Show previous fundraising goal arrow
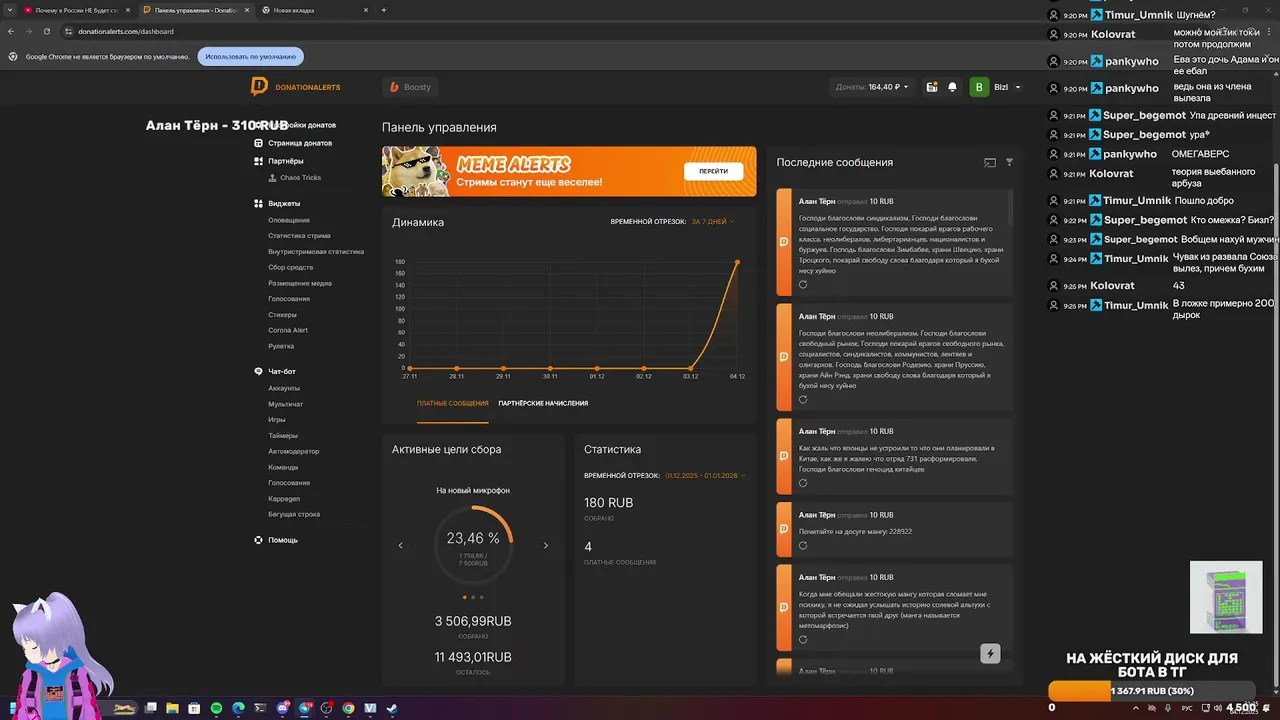 coord(400,546)
